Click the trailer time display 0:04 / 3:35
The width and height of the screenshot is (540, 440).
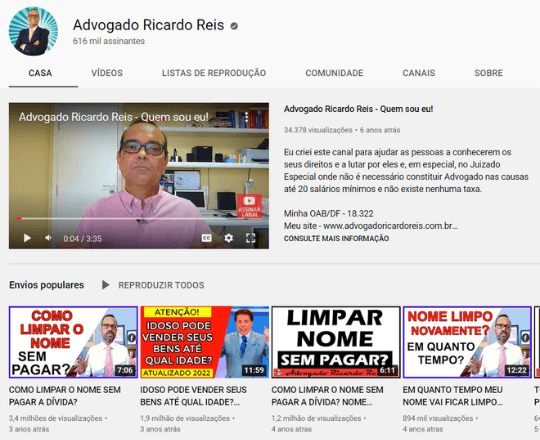pyautogui.click(x=82, y=239)
